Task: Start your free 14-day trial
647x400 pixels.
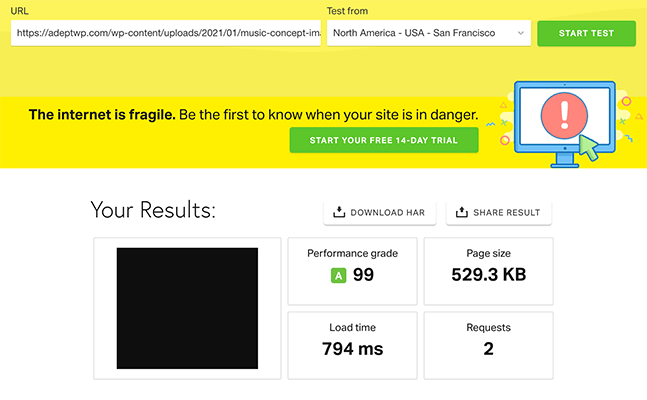Action: coord(384,141)
